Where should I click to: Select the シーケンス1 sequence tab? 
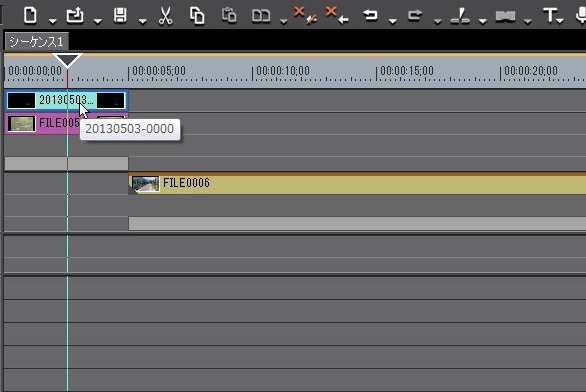[x=36, y=41]
